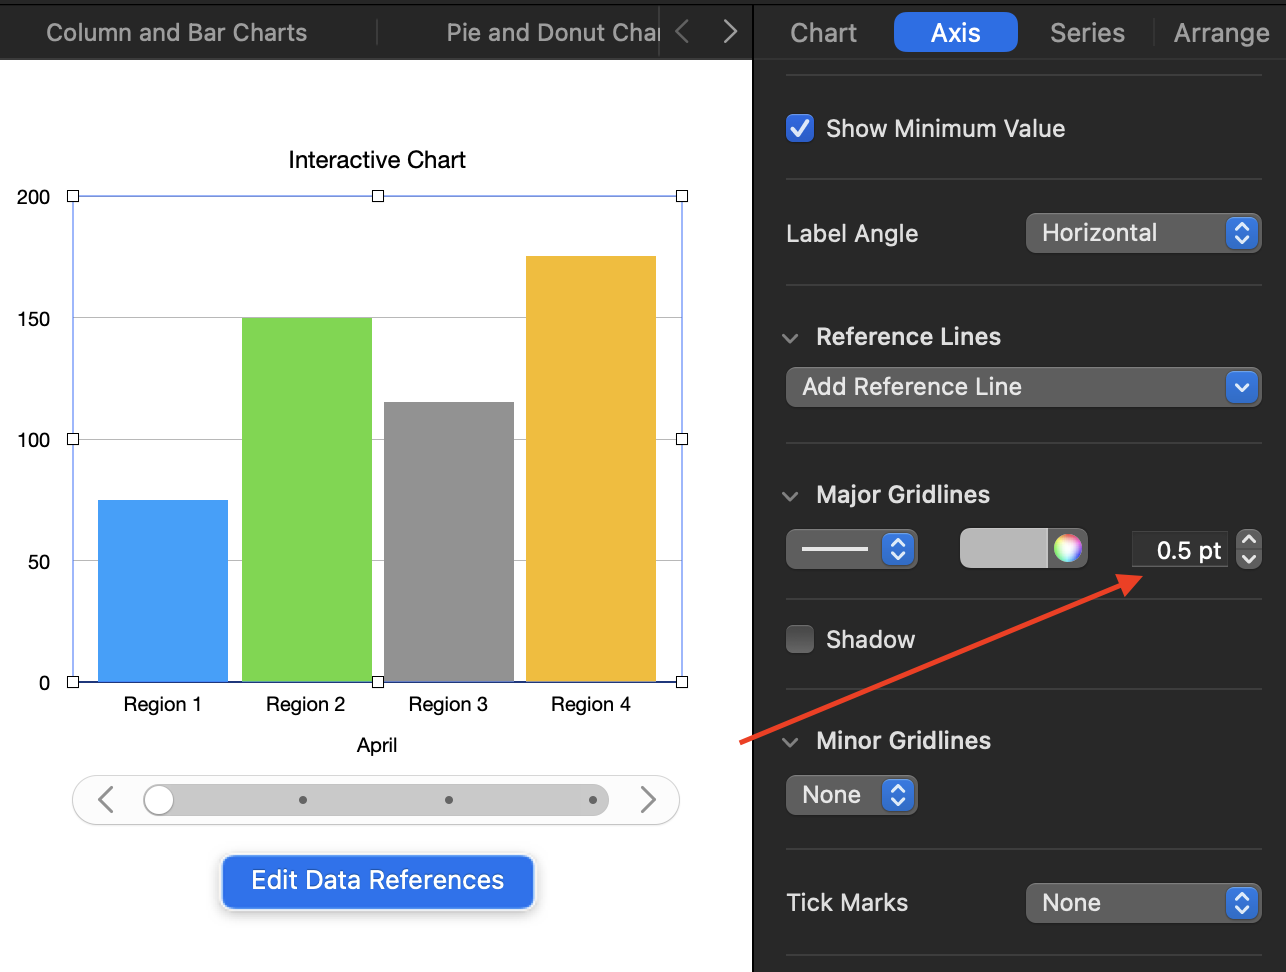Collapse the Reference Lines section
The width and height of the screenshot is (1286, 972).
tap(791, 338)
